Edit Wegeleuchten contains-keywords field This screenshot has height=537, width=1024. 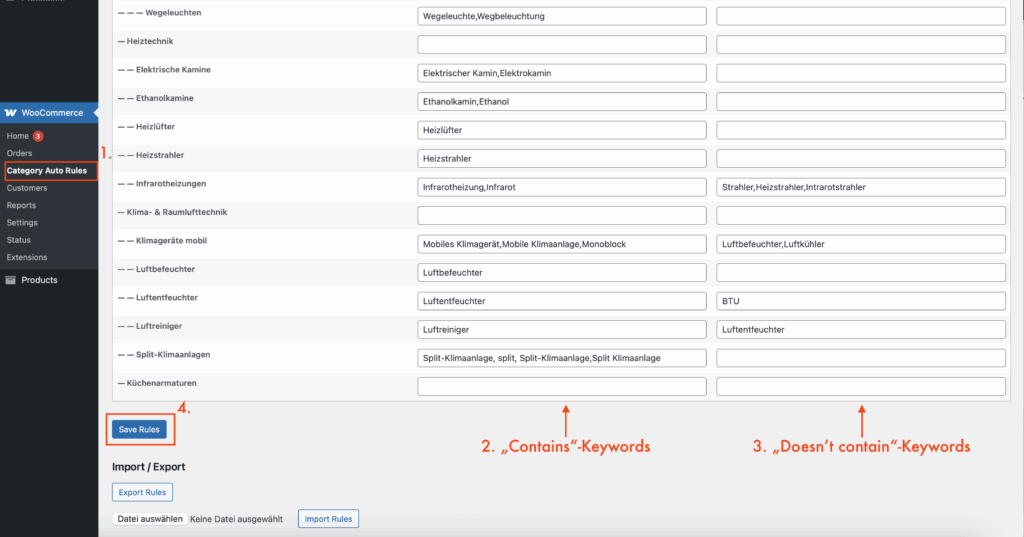click(562, 16)
